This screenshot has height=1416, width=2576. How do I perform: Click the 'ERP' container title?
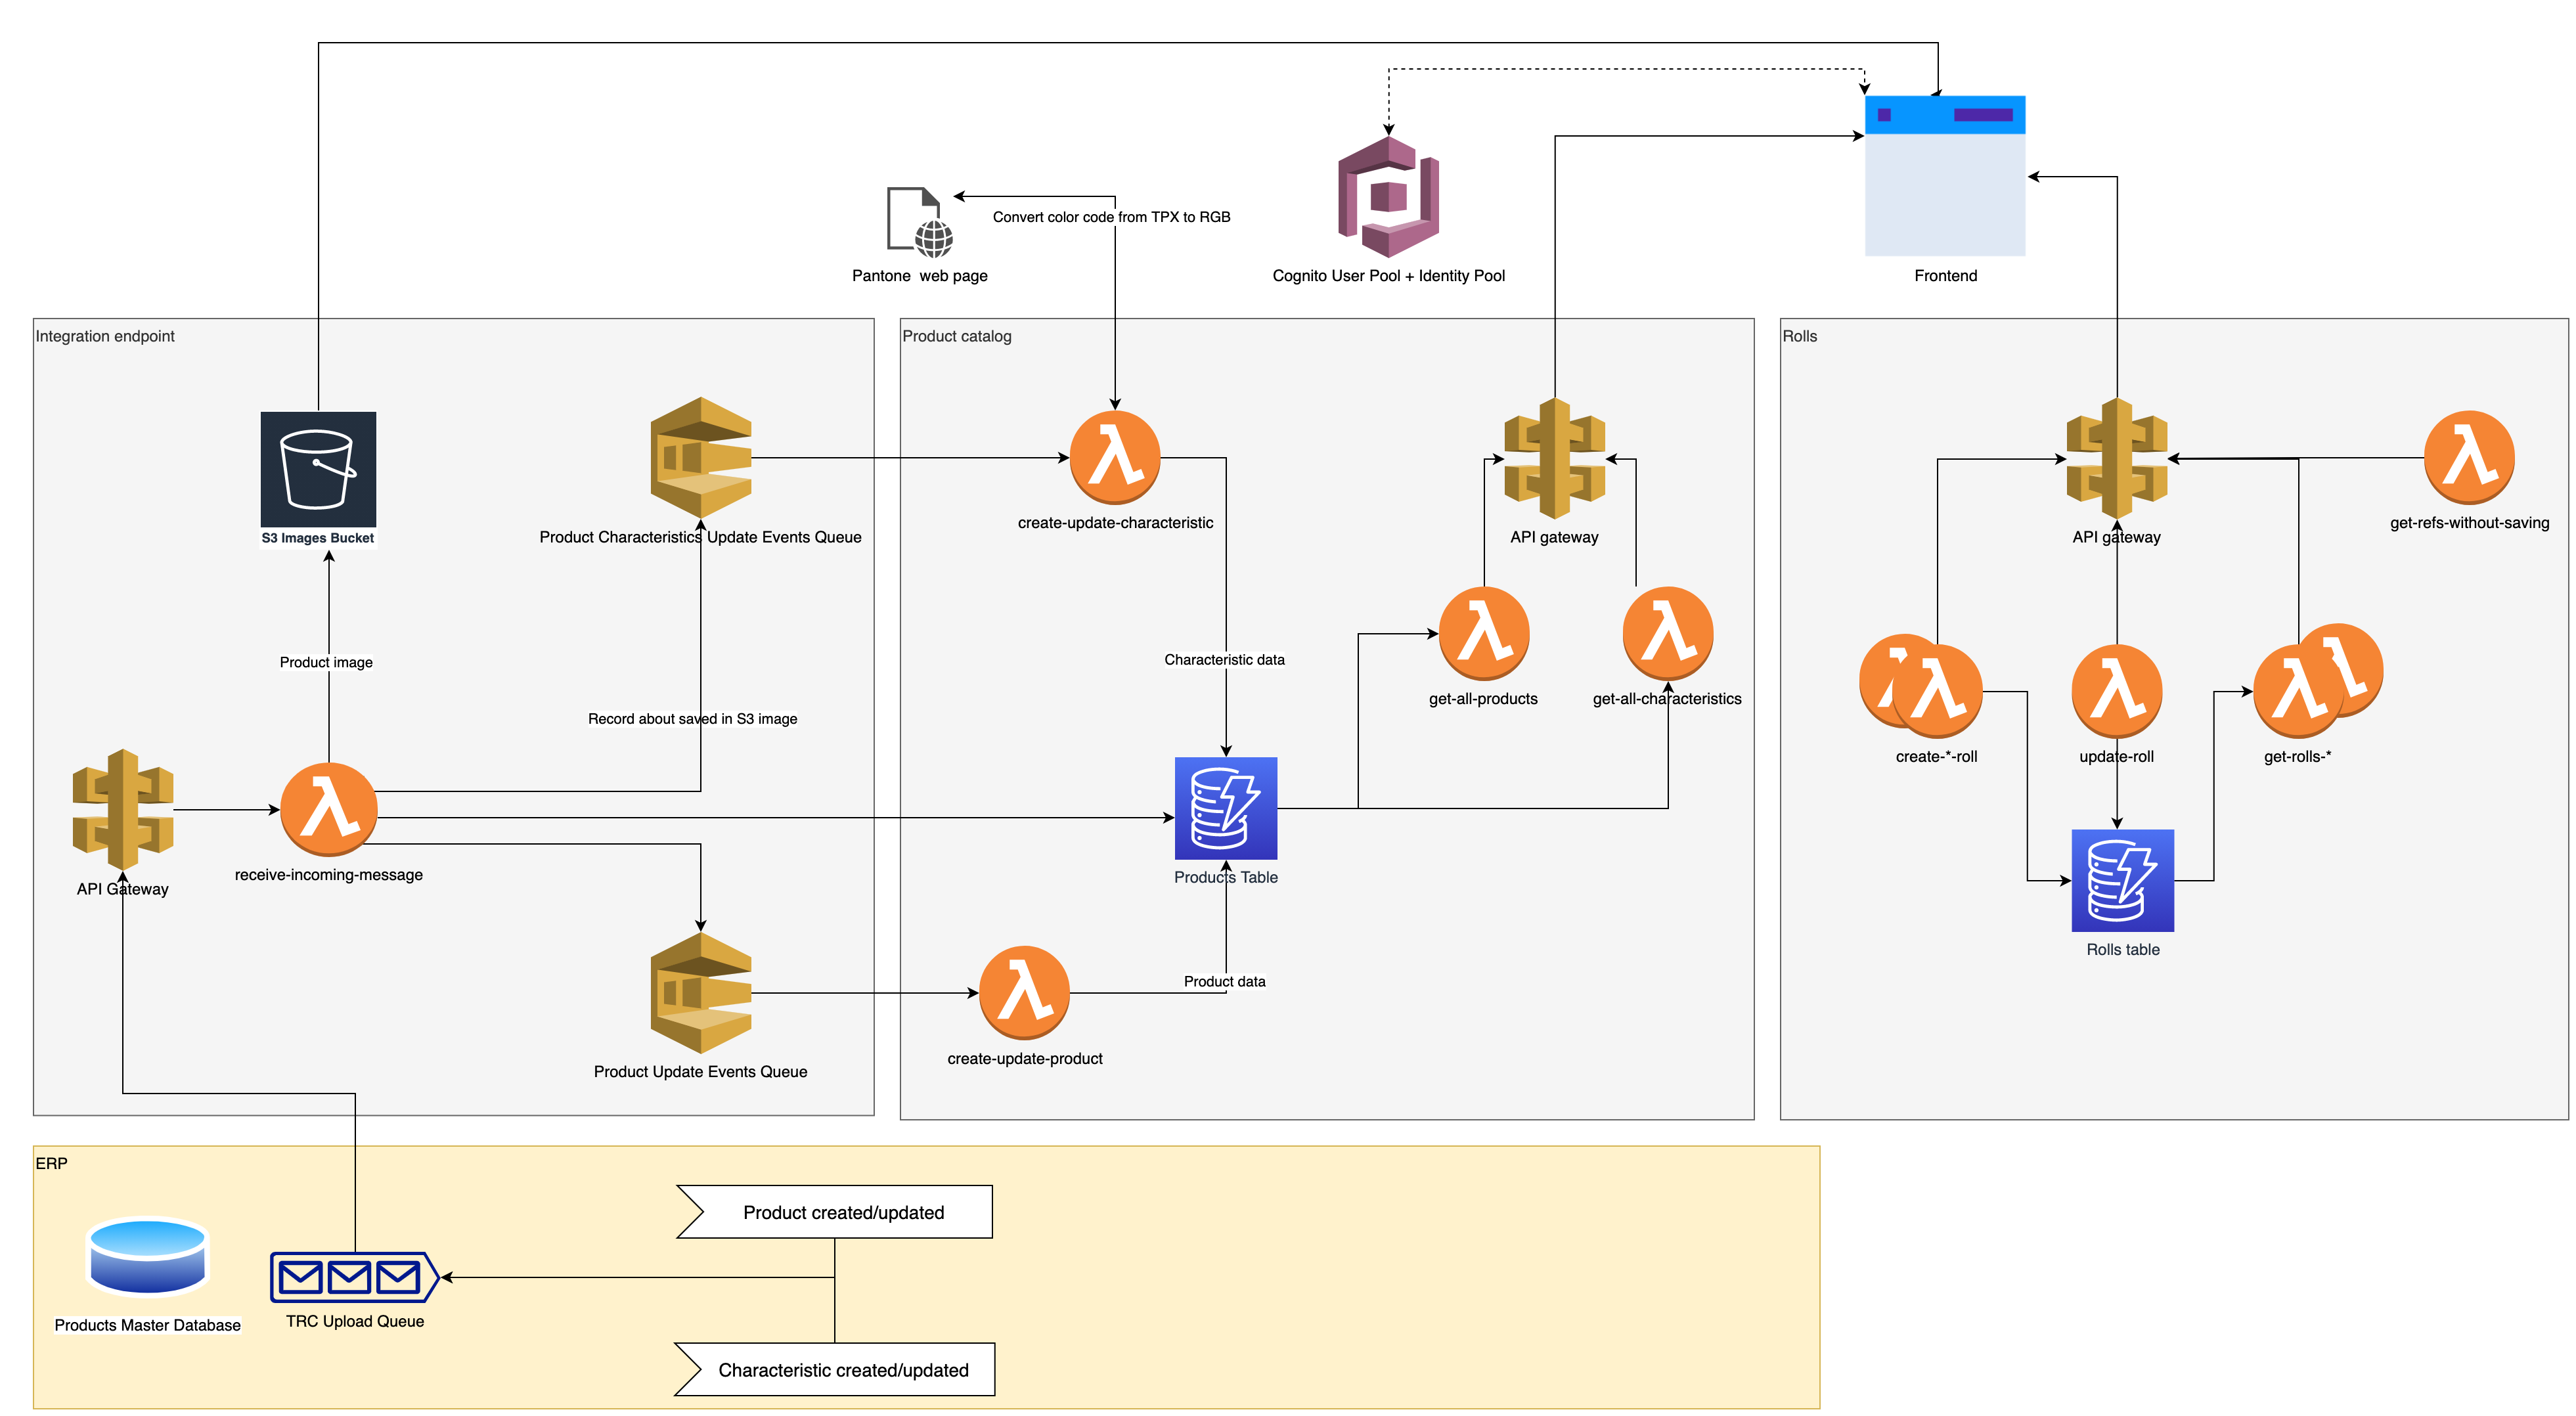click(52, 1163)
